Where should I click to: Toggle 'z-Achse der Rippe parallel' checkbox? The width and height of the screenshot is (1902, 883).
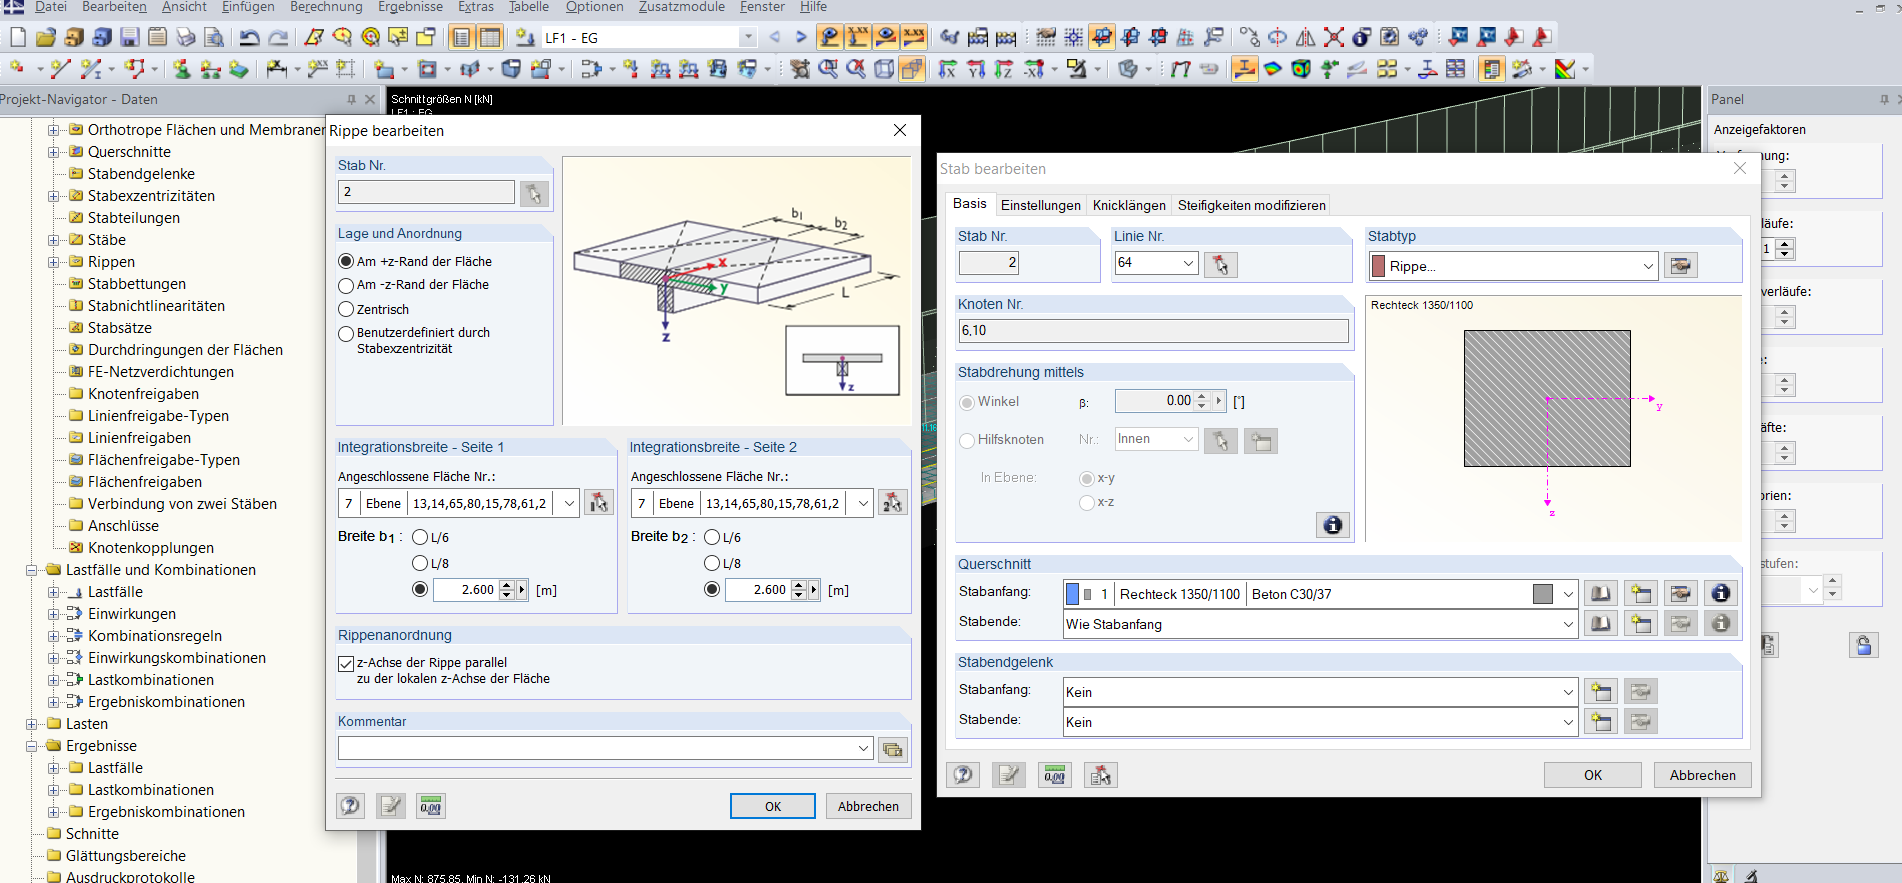point(346,663)
